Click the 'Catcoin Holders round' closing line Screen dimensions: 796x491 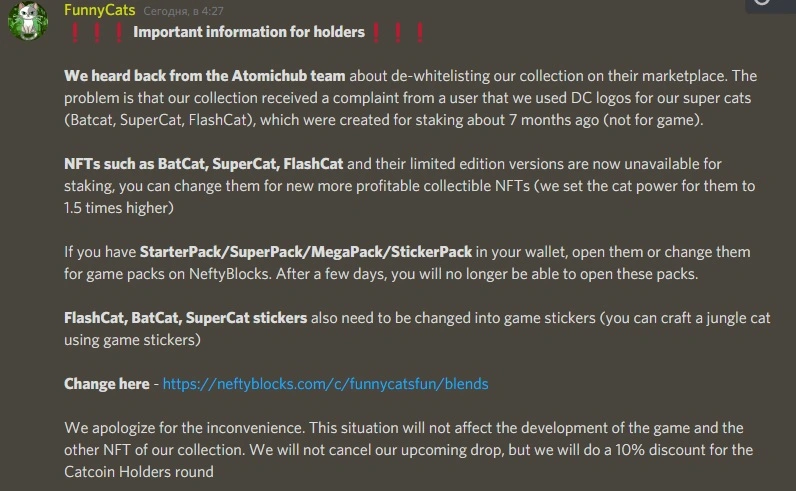[x=139, y=472]
